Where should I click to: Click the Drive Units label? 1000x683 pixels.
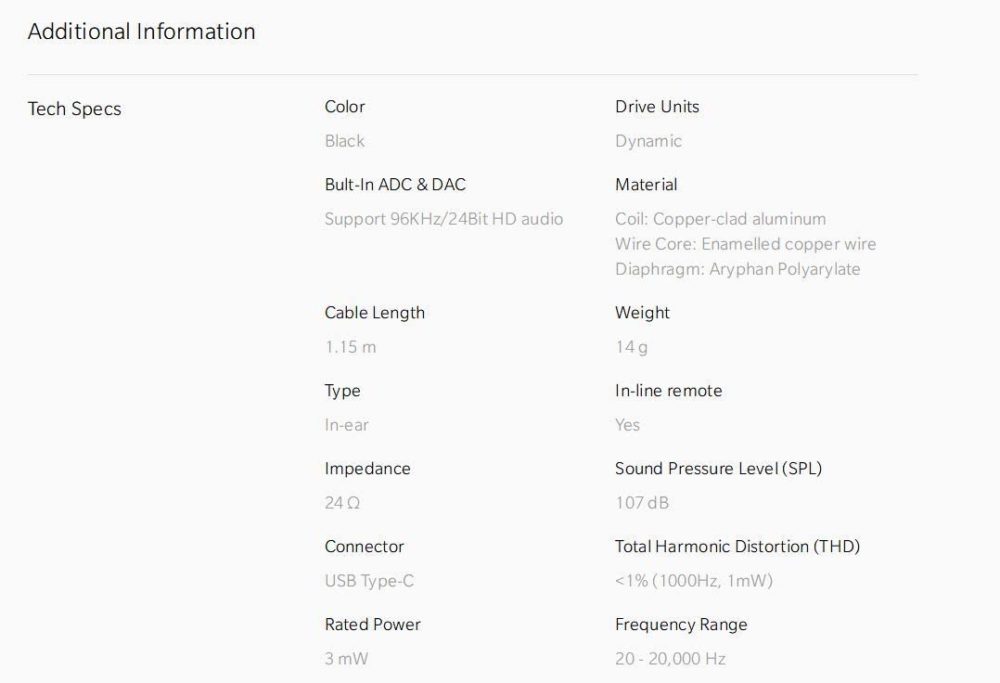pos(657,107)
